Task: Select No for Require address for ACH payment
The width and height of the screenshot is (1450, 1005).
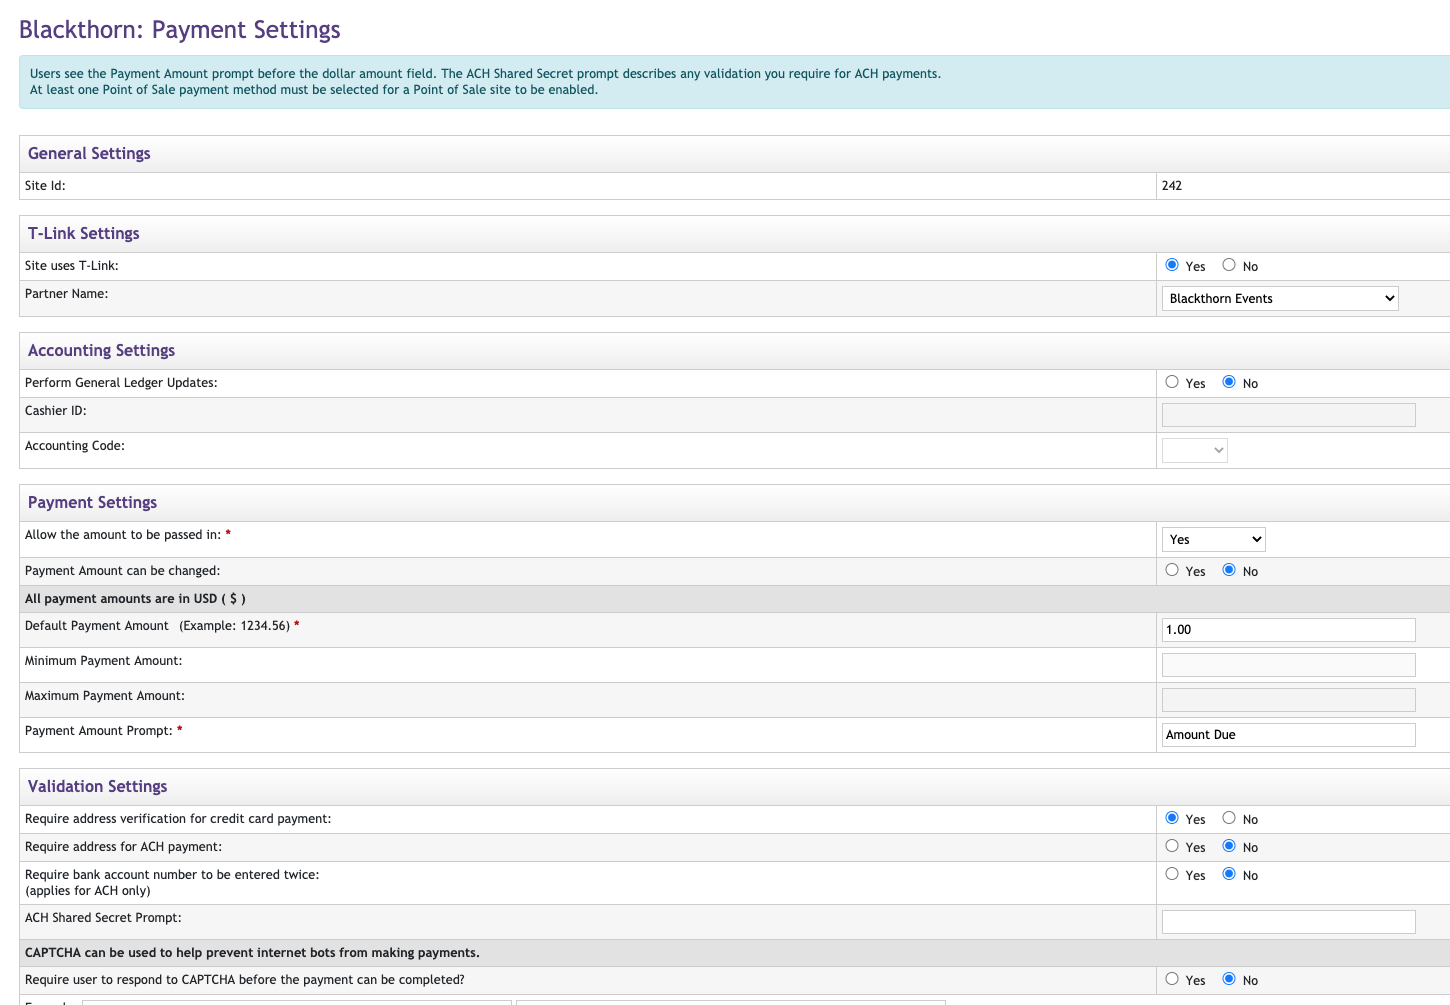Action: pos(1229,846)
